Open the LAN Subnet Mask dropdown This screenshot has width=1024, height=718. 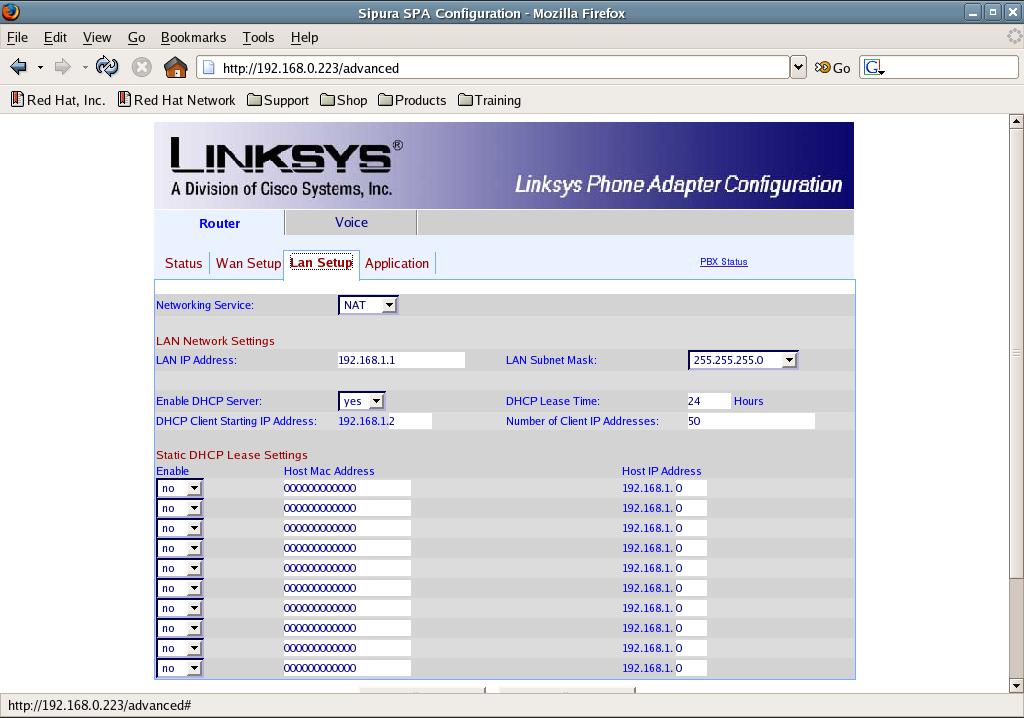[x=742, y=360]
